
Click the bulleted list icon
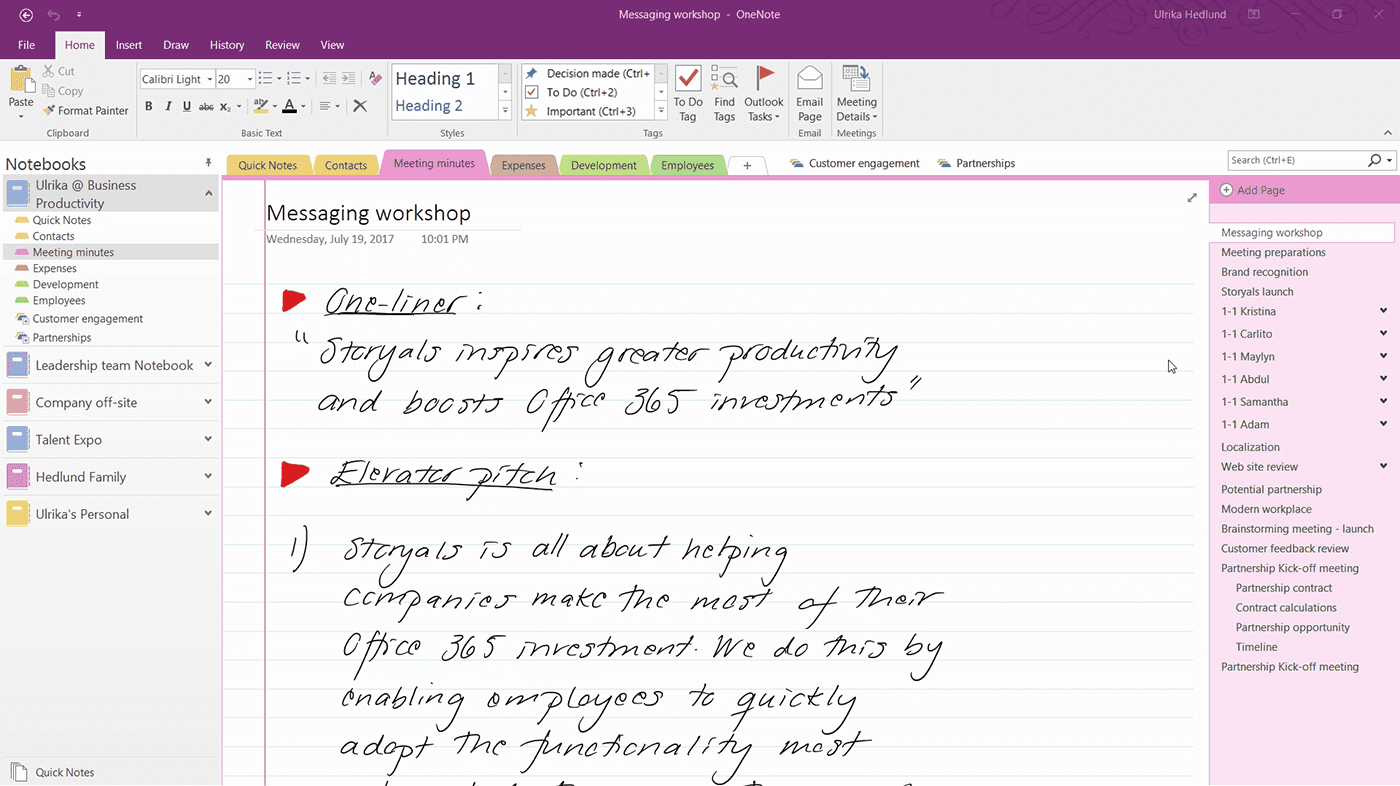click(x=264, y=79)
